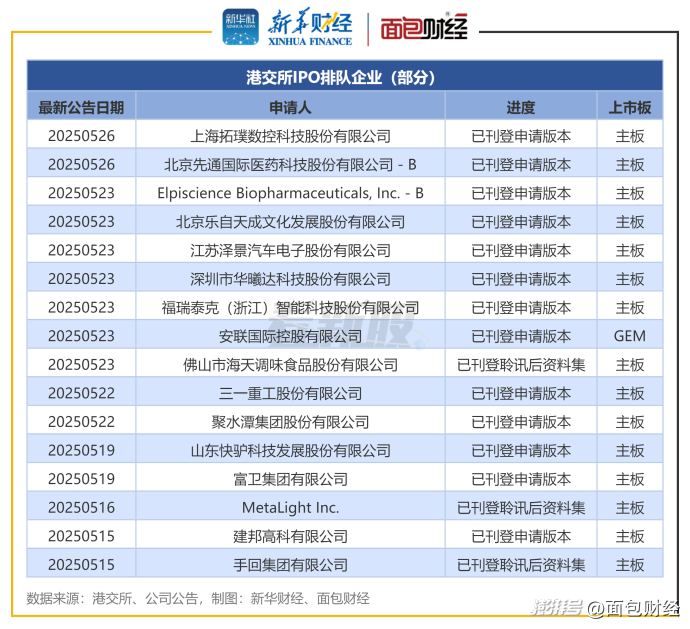The height and width of the screenshot is (629, 690).
Task: Click the 进度 column header
Action: point(521,107)
